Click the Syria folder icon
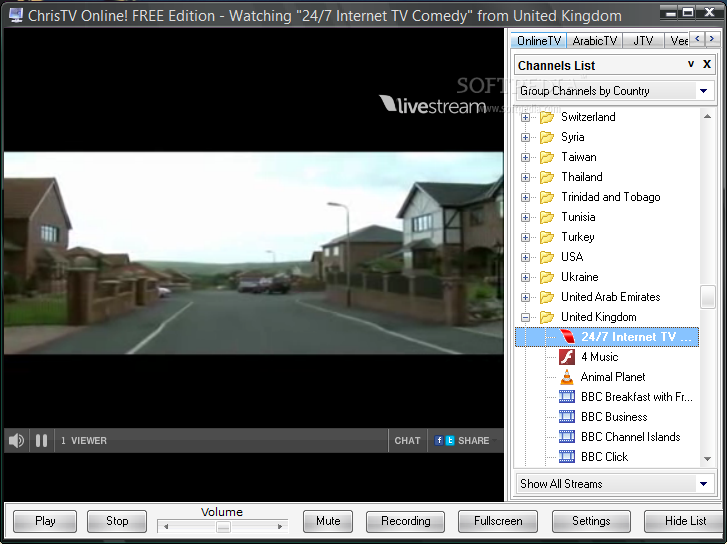The image size is (727, 544). pos(547,137)
